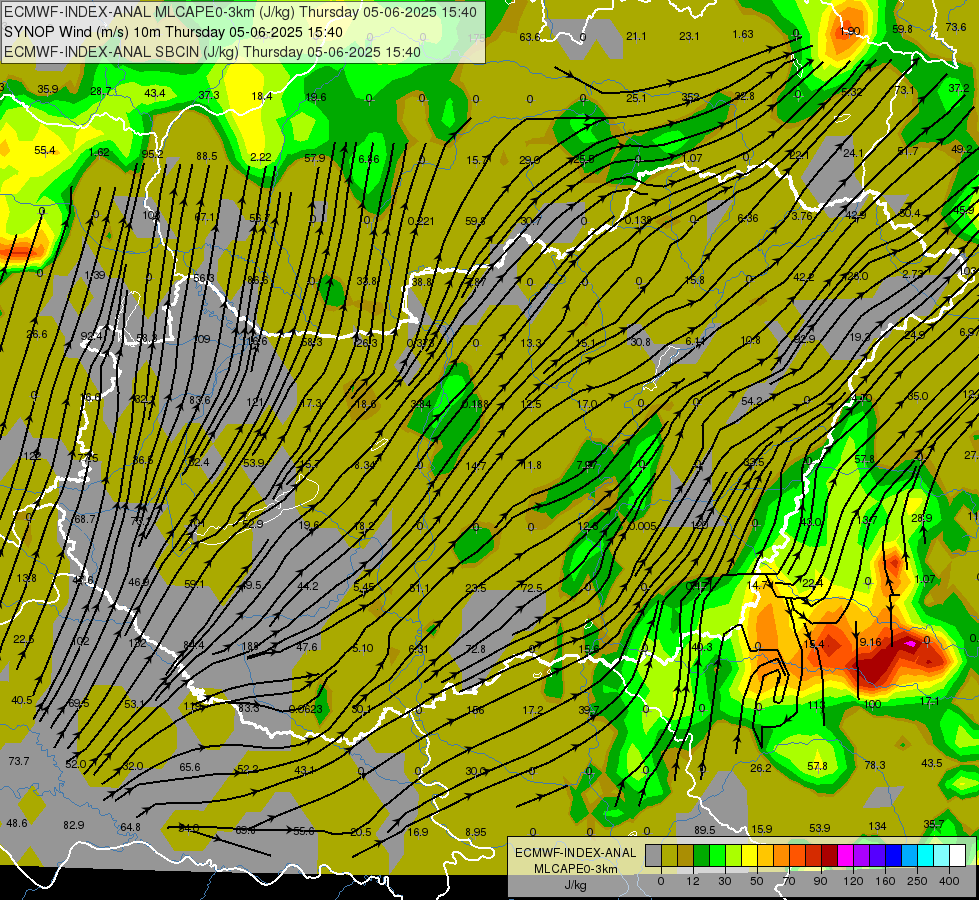This screenshot has width=979, height=900.
Task: Click the dark green legend swatch
Action: 701,856
